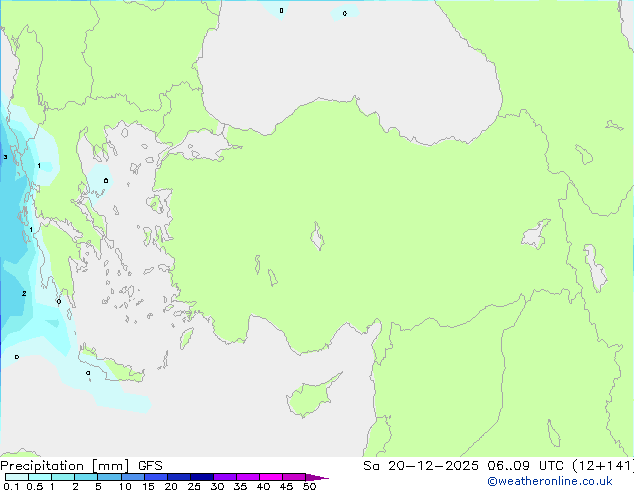This screenshot has height=490, width=634.
Task: Click the date 'Sa 20-12-2025' text
Action: click(421, 466)
